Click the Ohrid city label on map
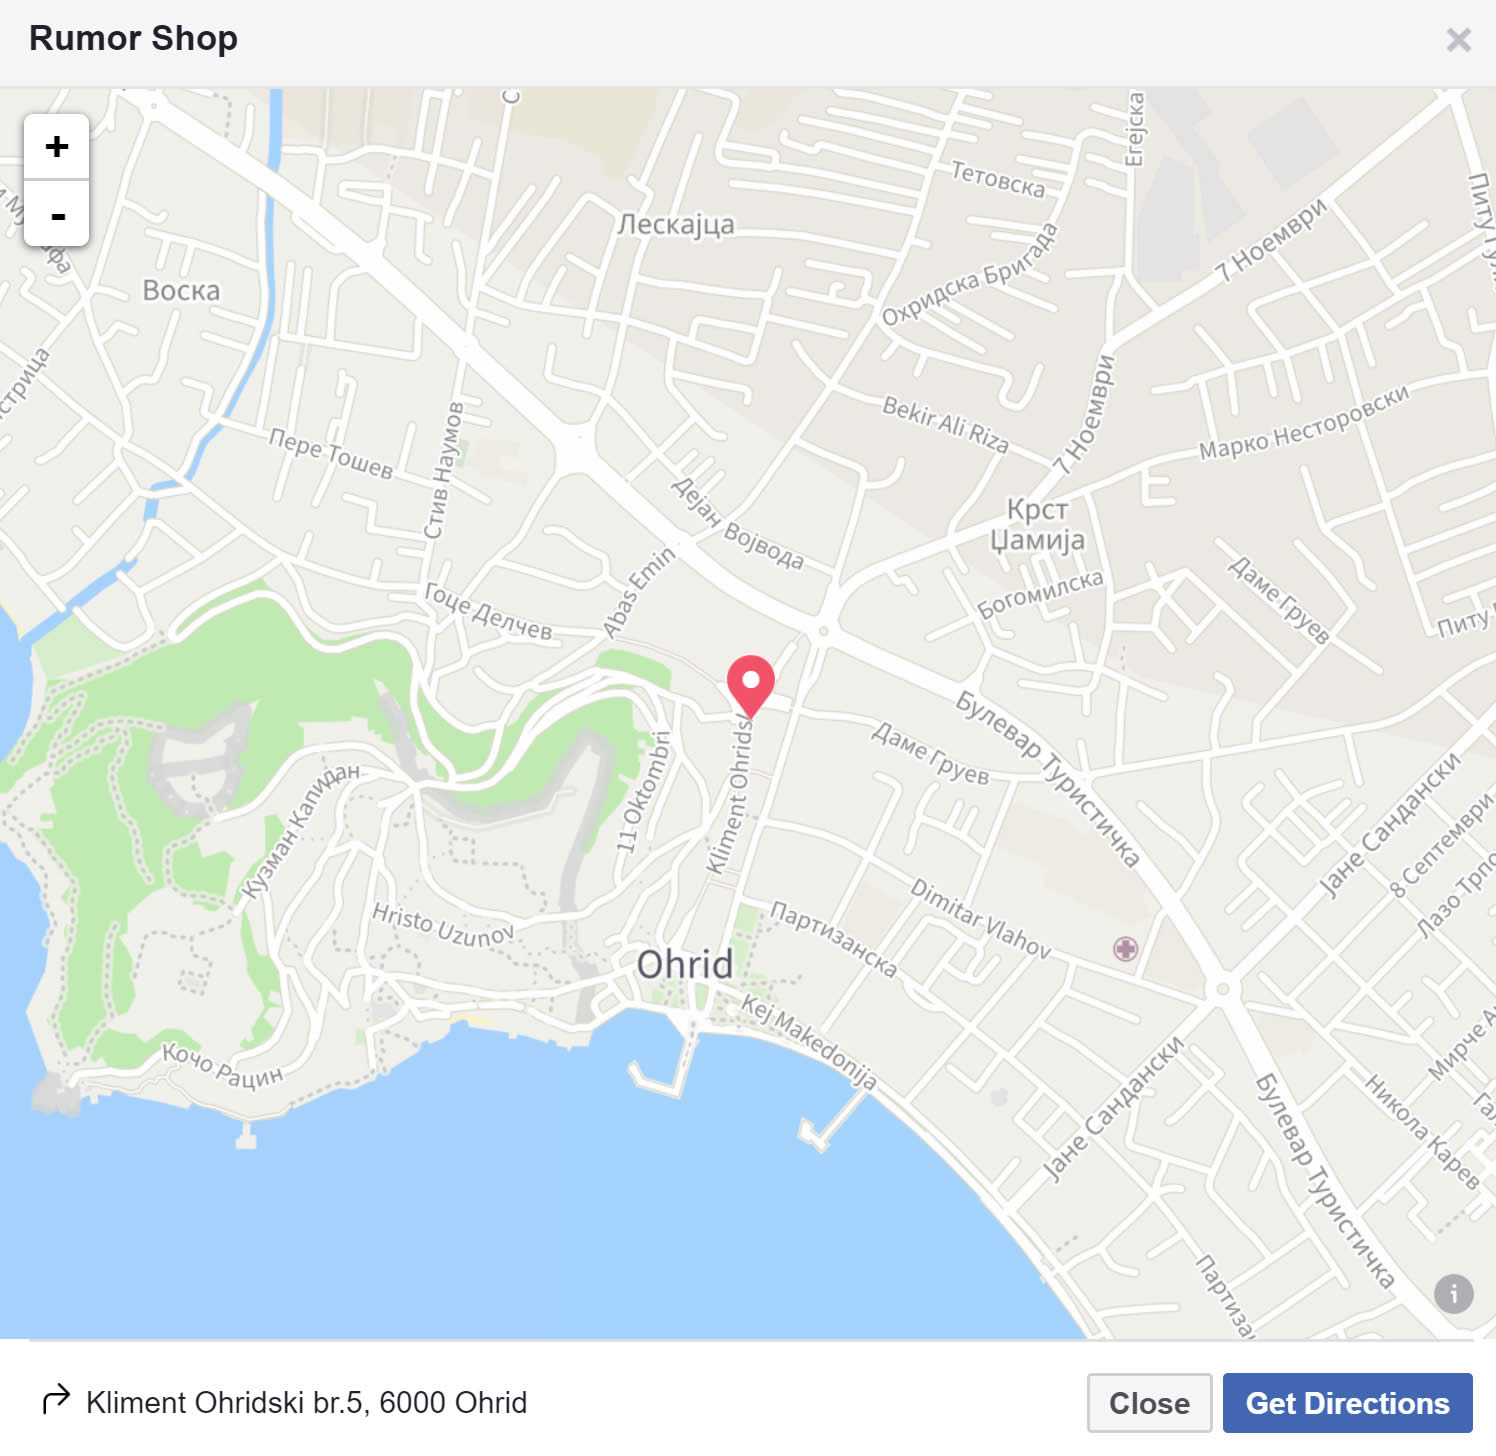The width and height of the screenshot is (1496, 1456). click(x=685, y=965)
